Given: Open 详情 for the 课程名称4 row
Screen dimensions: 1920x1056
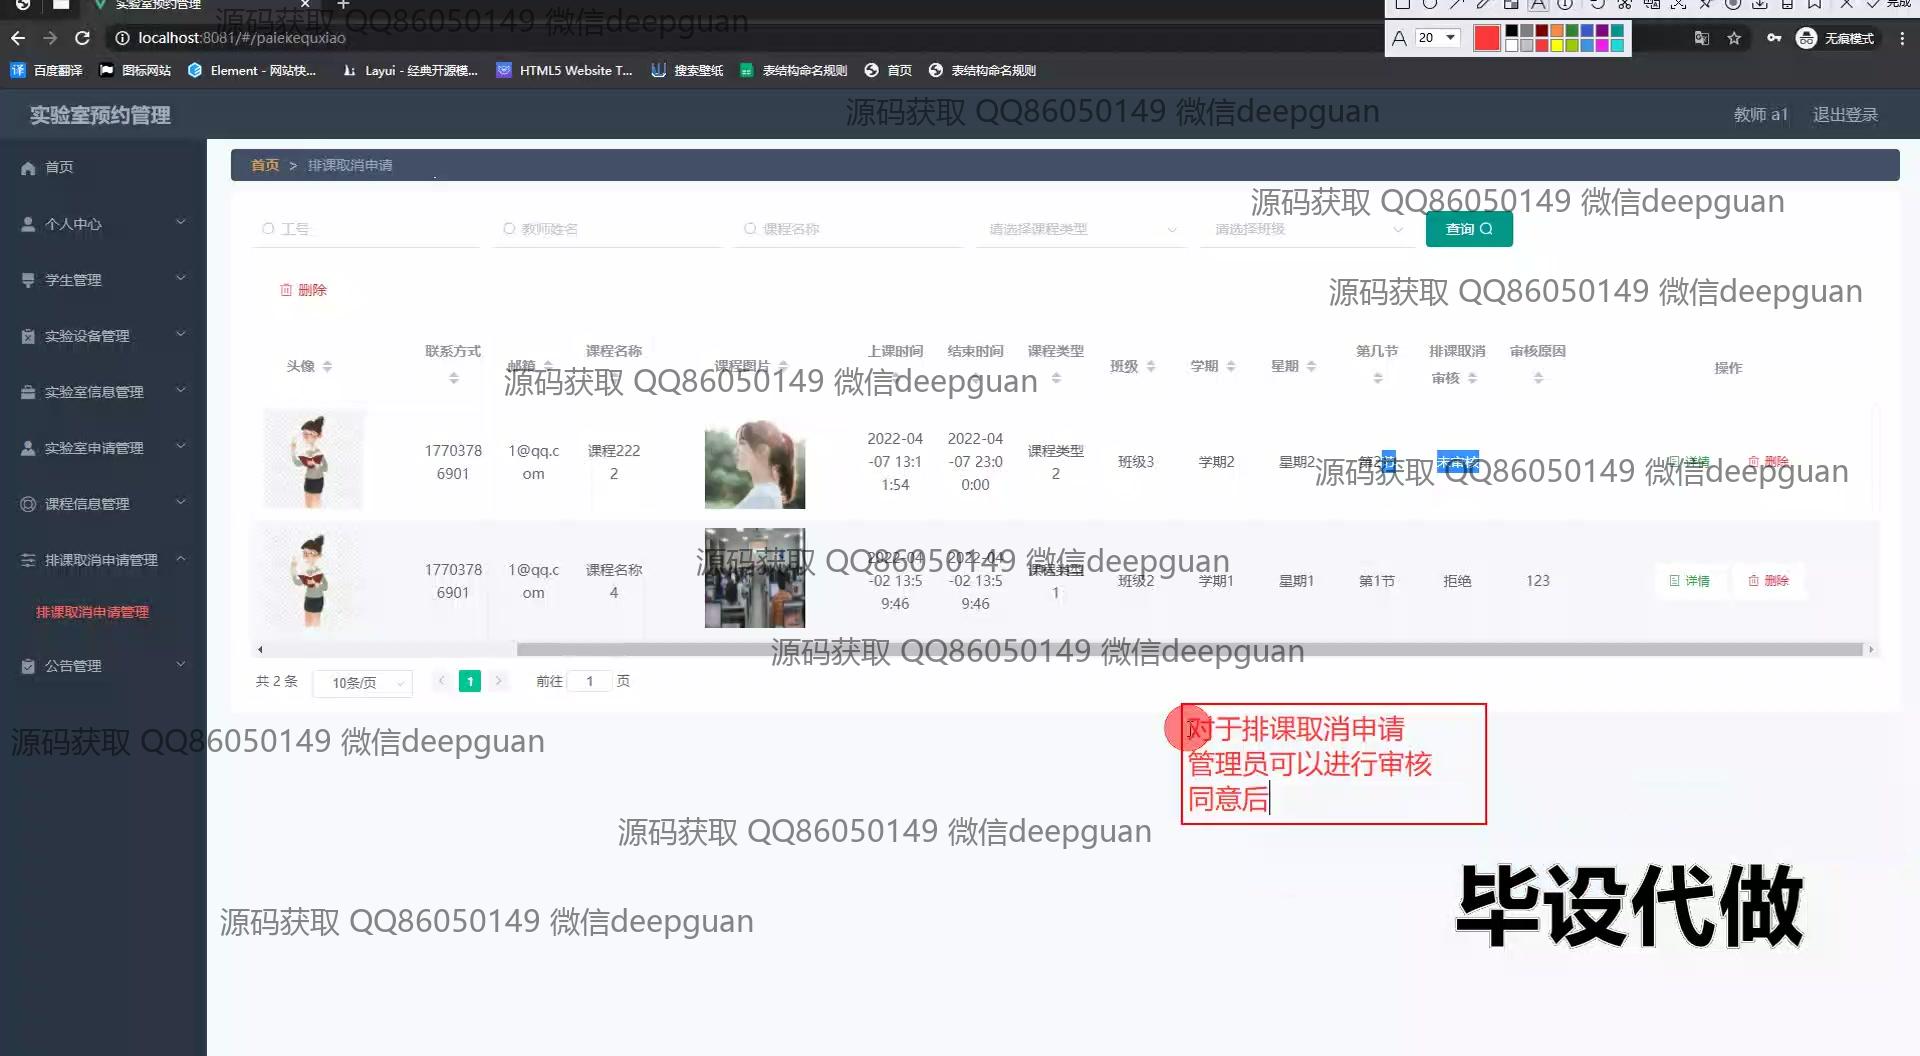Looking at the screenshot, I should click(x=1689, y=580).
